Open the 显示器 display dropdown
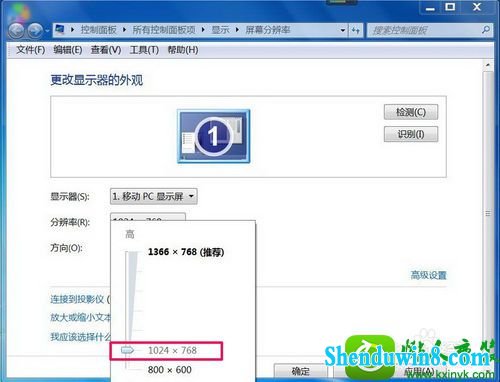The width and height of the screenshot is (500, 382). coord(154,196)
